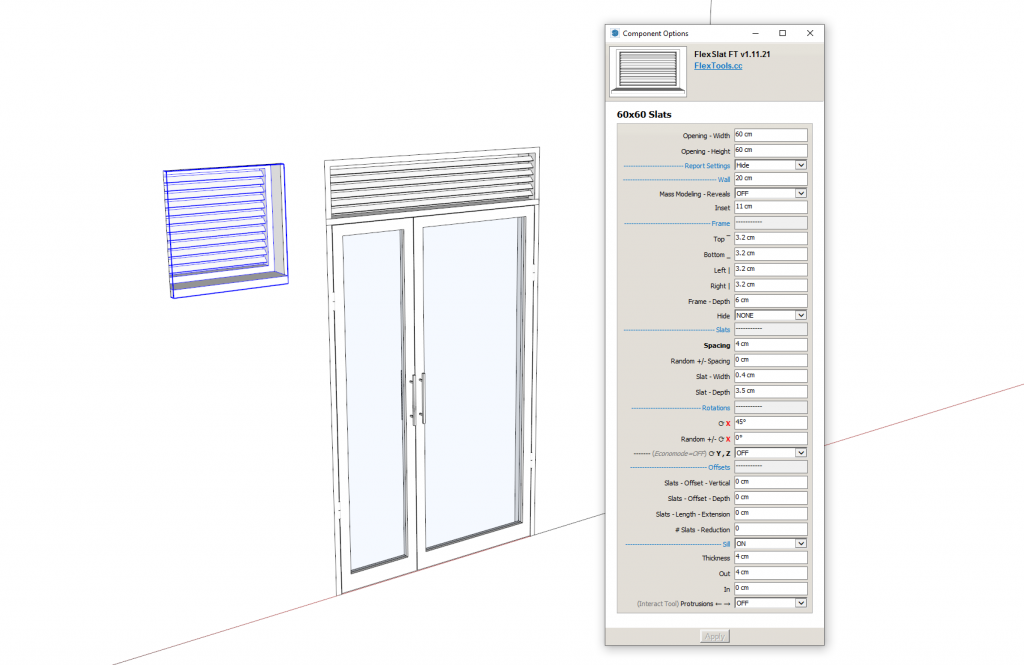Open the frame Hide dropdown set to NONE
Screen dimensions: 1024x665
(x=800, y=314)
